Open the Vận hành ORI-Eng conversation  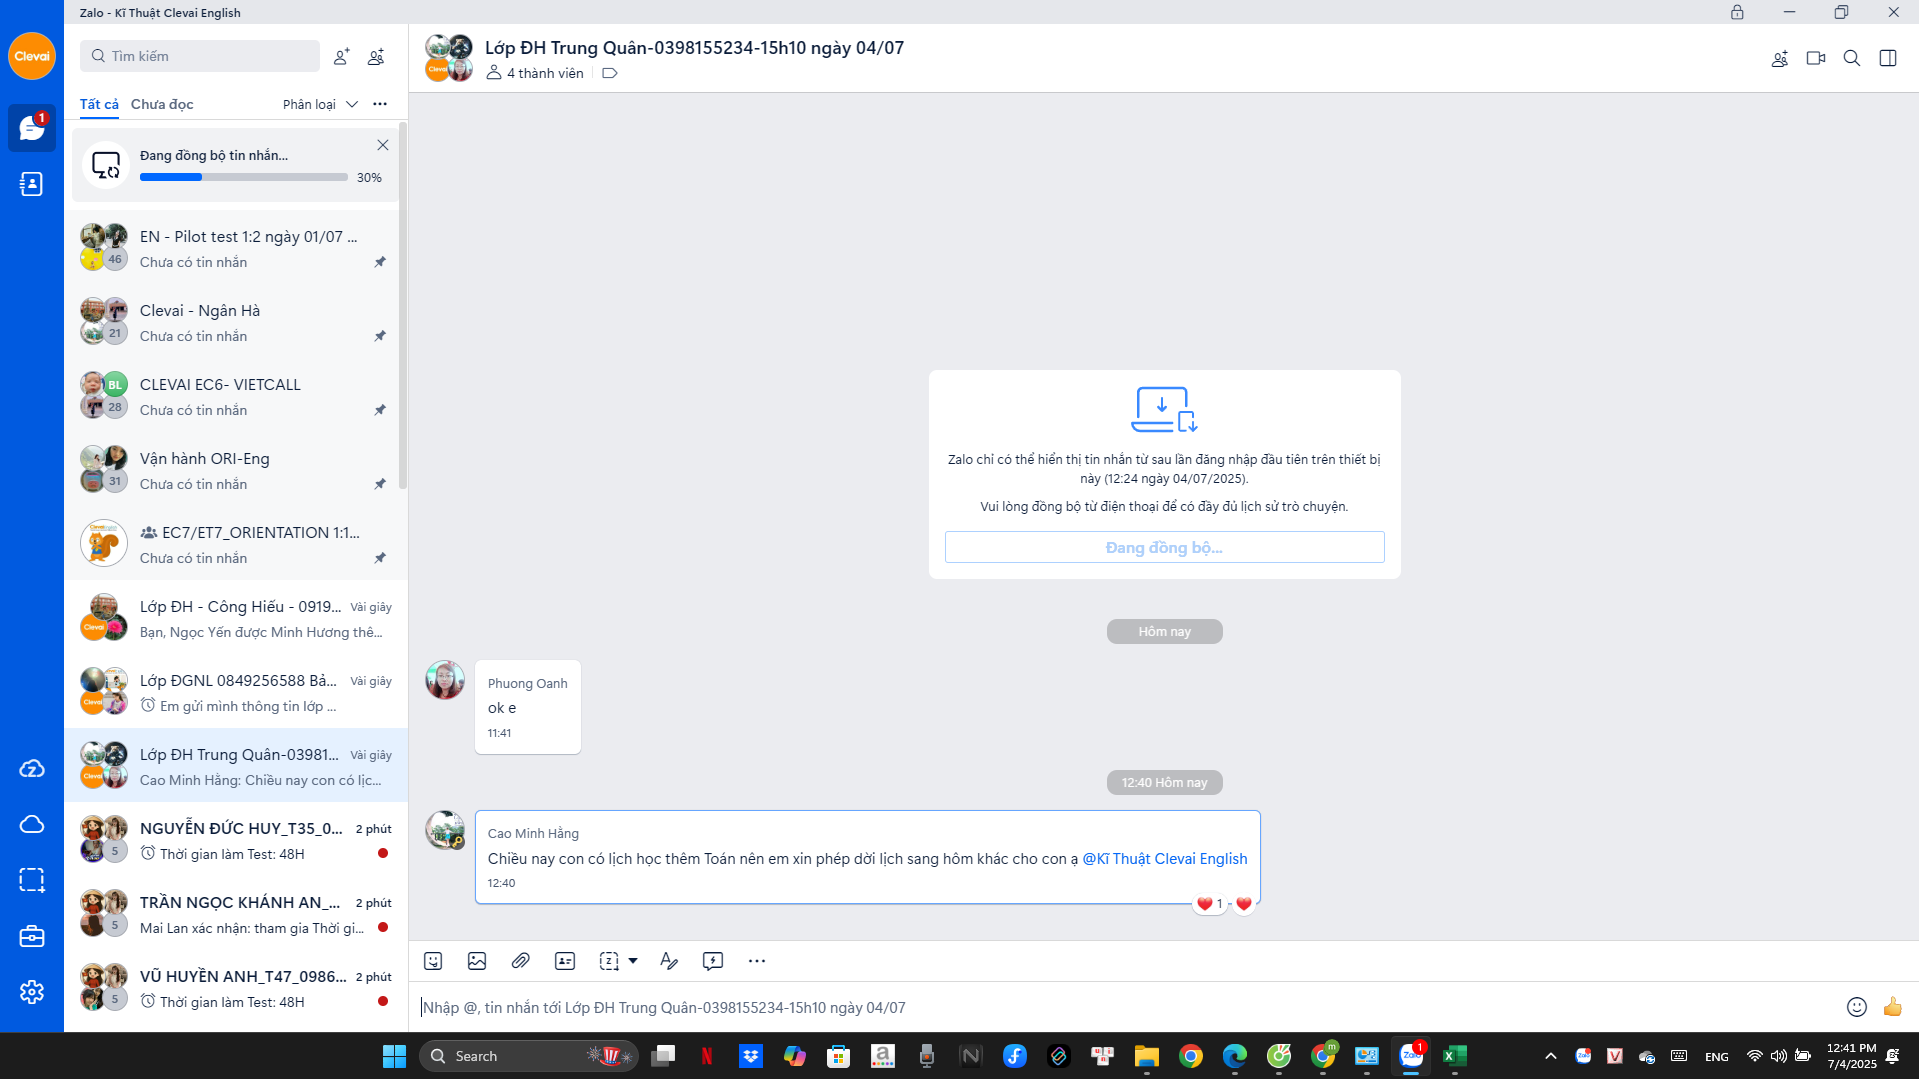pyautogui.click(x=236, y=470)
